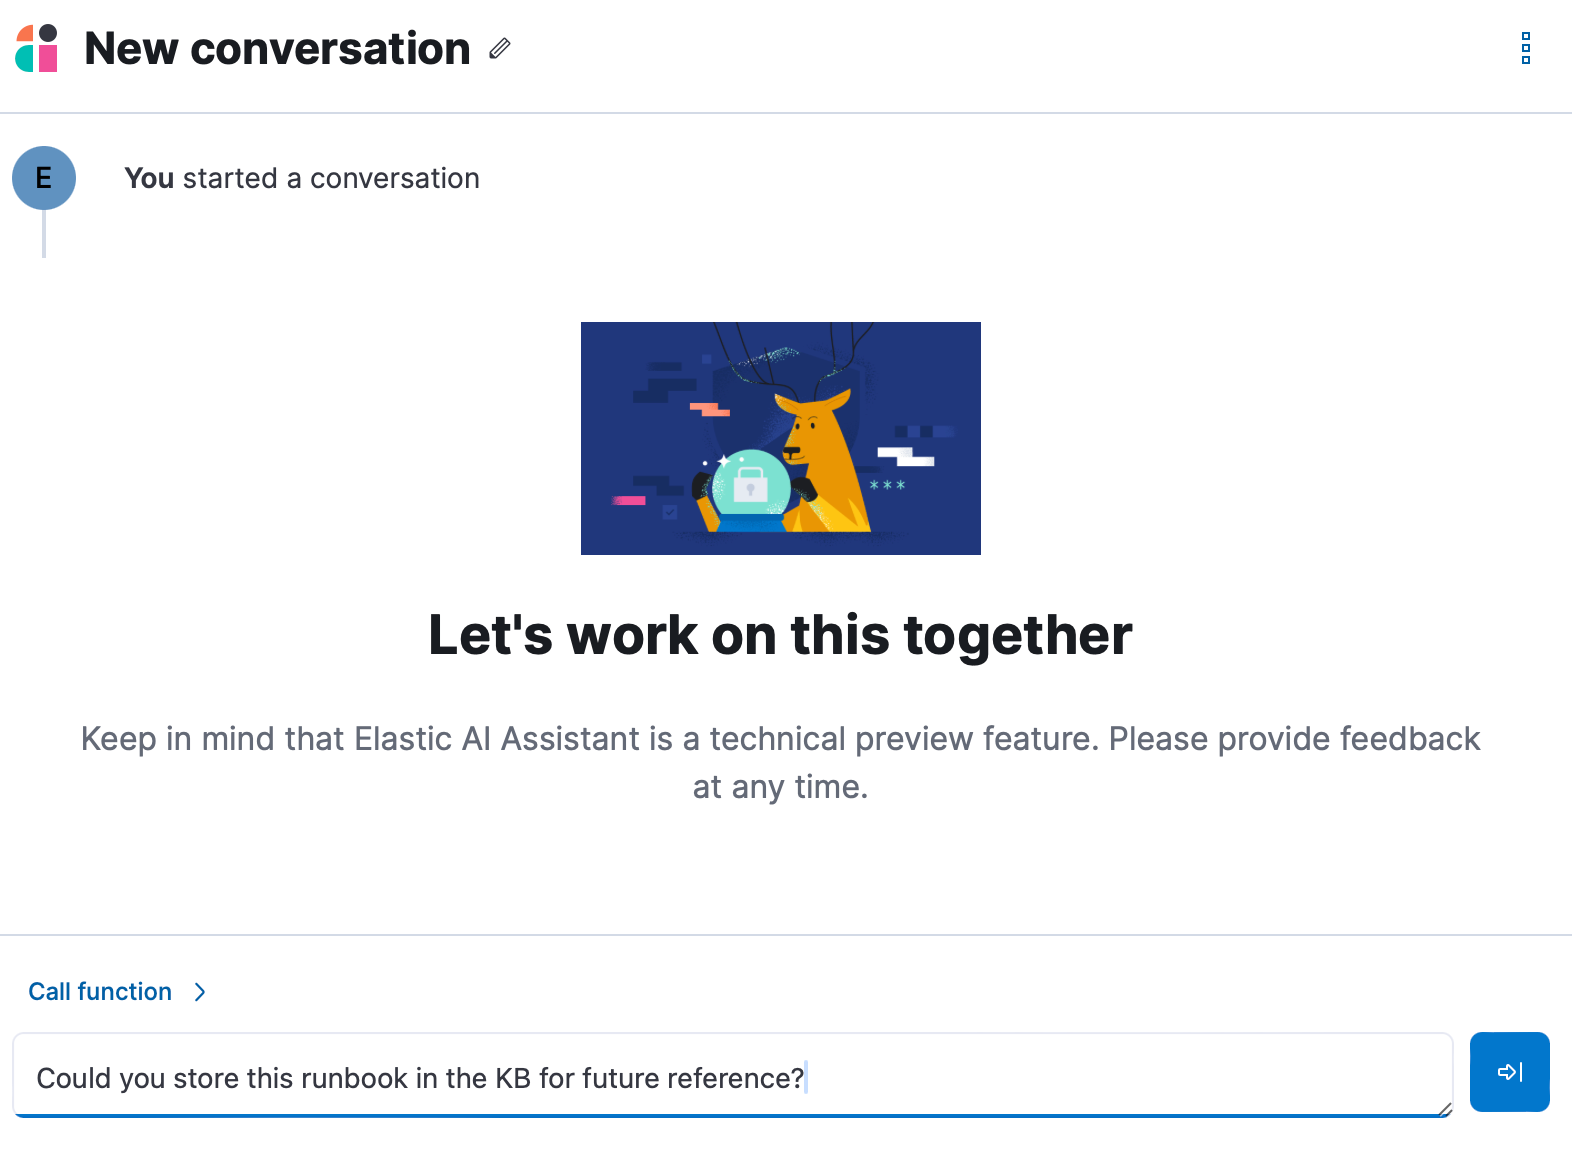
Task: Click the three asterisks in the illustration
Action: pyautogui.click(x=887, y=486)
